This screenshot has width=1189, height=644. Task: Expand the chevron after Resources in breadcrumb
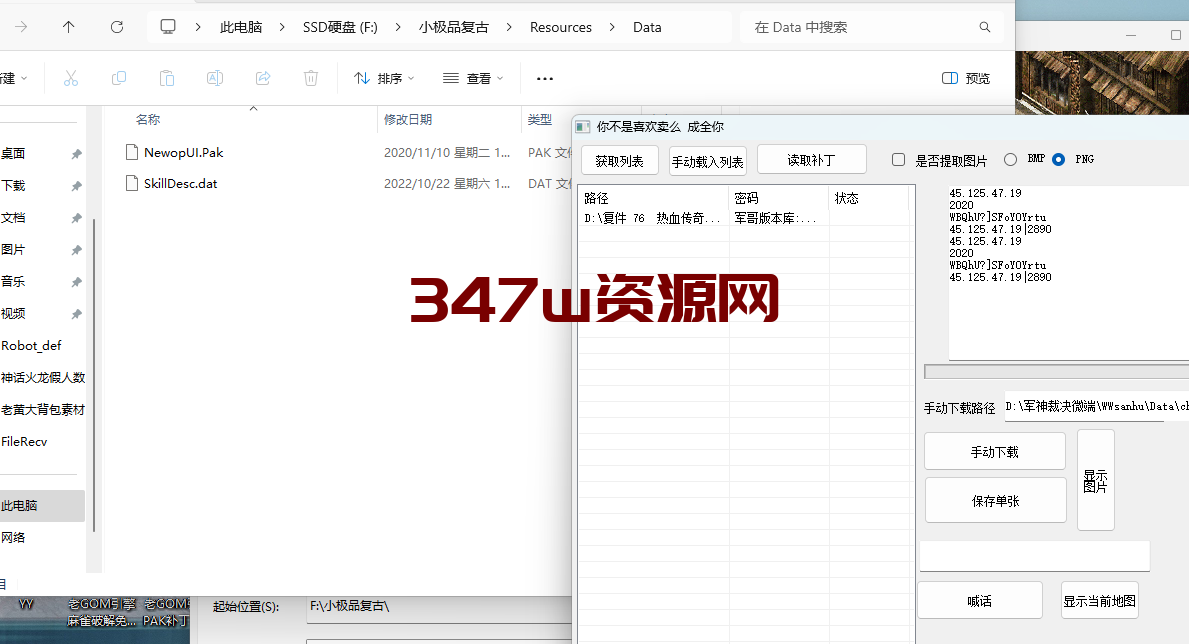click(x=612, y=27)
